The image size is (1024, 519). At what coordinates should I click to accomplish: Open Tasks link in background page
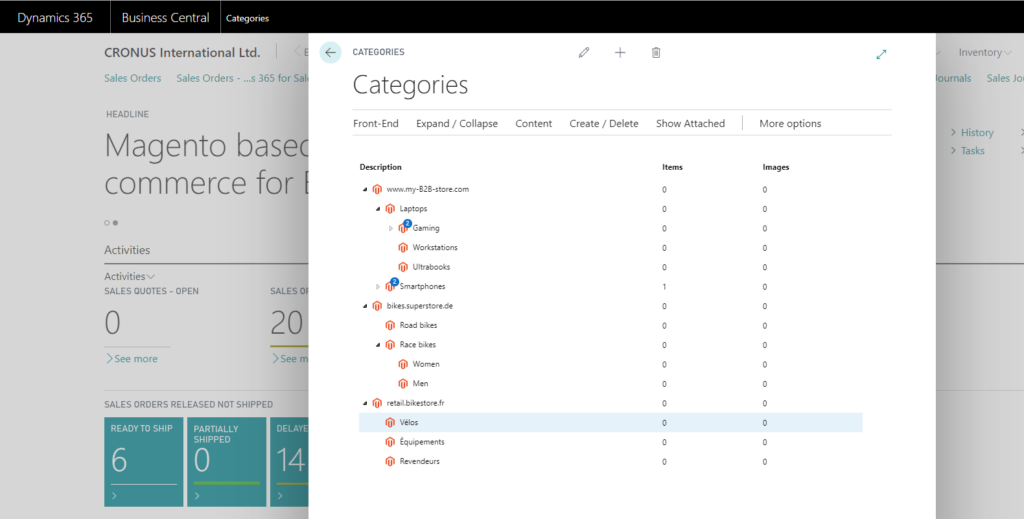pos(967,151)
